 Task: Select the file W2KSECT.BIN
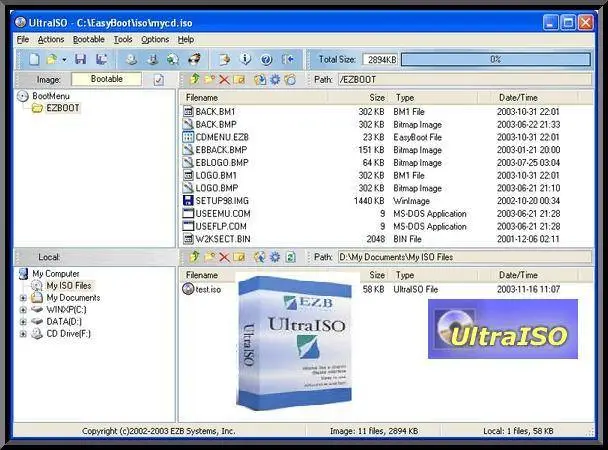pyautogui.click(x=223, y=239)
